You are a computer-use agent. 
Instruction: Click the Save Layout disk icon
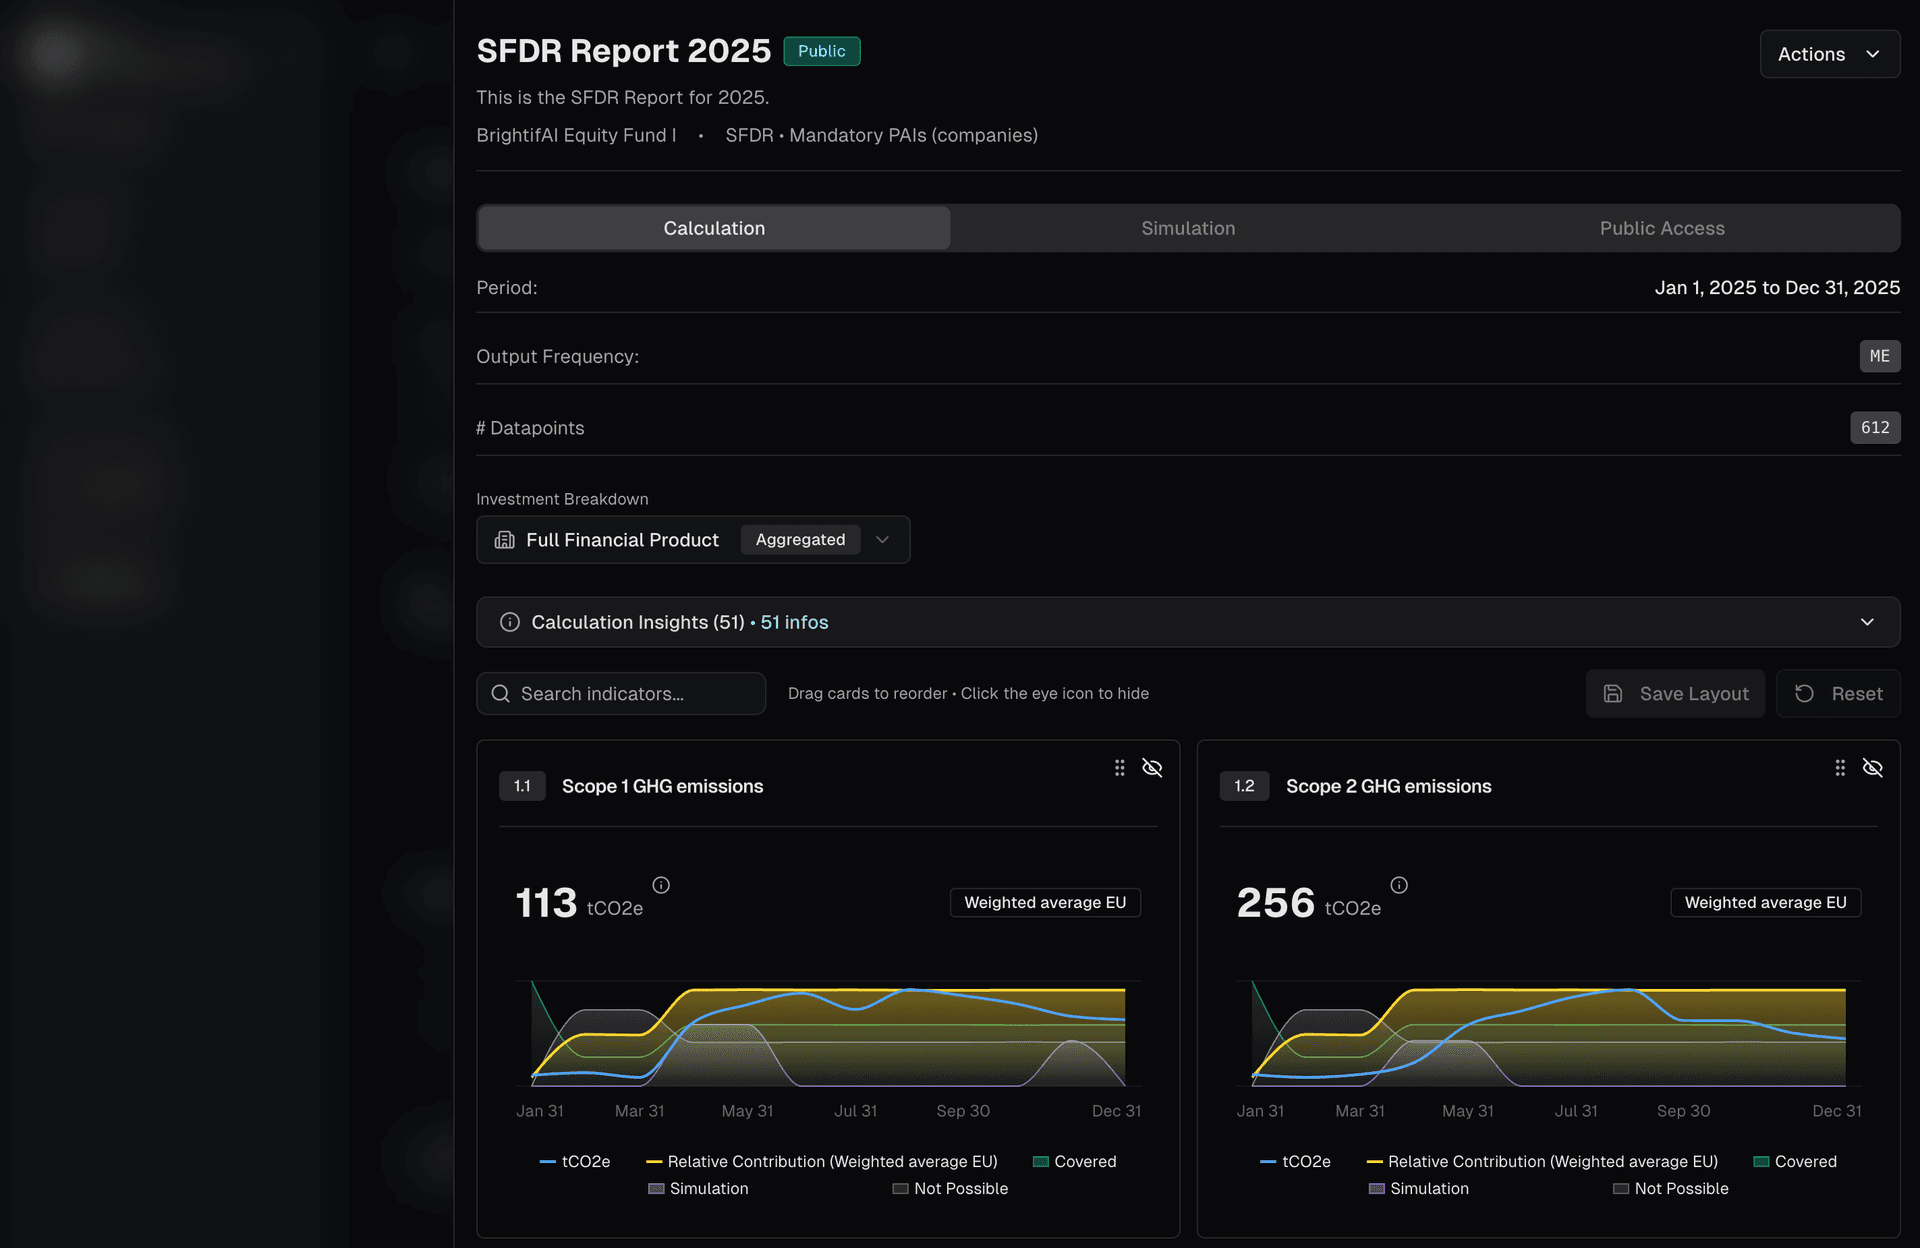[1613, 693]
